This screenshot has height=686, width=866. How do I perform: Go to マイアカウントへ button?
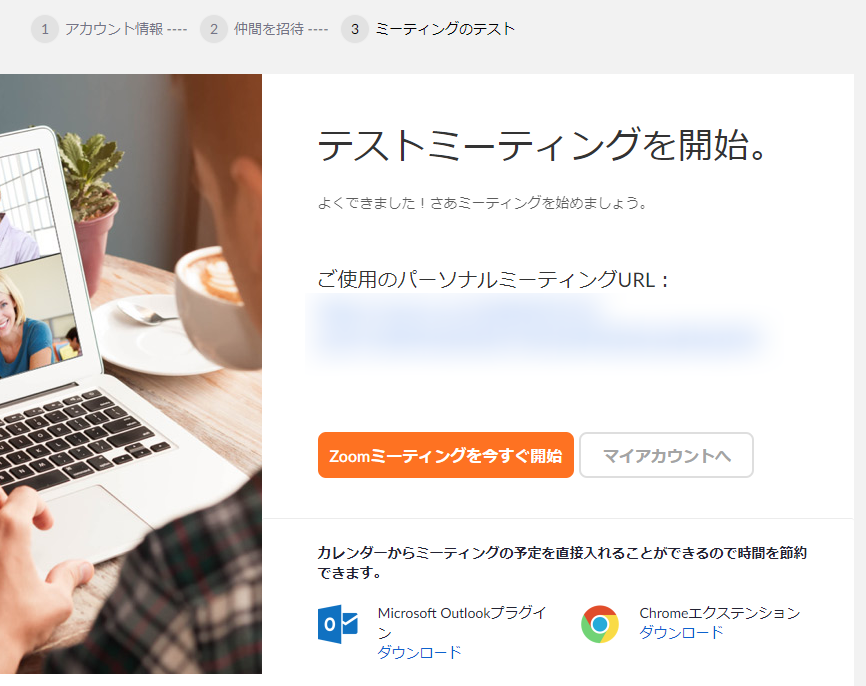pos(666,455)
